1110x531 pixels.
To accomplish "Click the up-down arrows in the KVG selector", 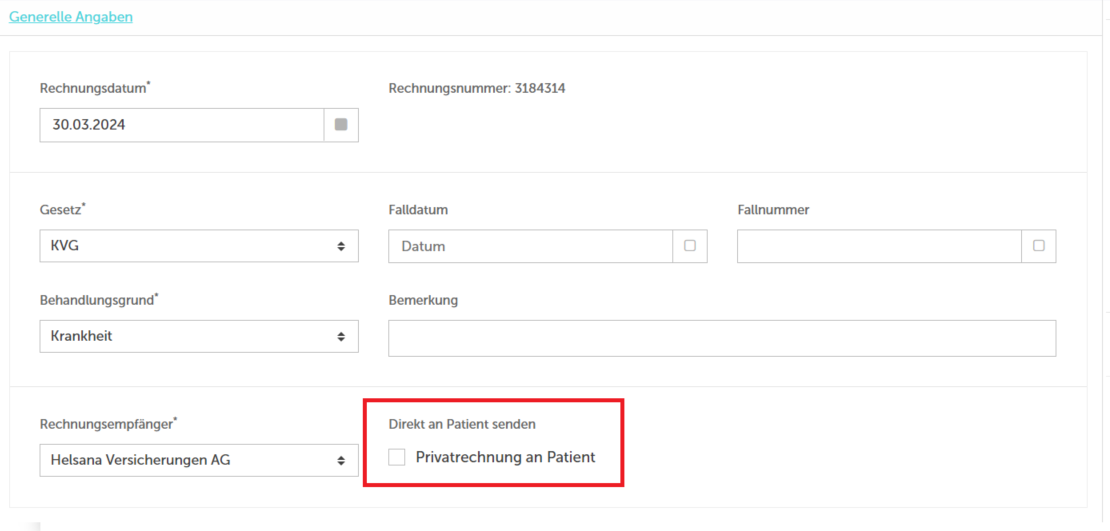I will pyautogui.click(x=341, y=246).
